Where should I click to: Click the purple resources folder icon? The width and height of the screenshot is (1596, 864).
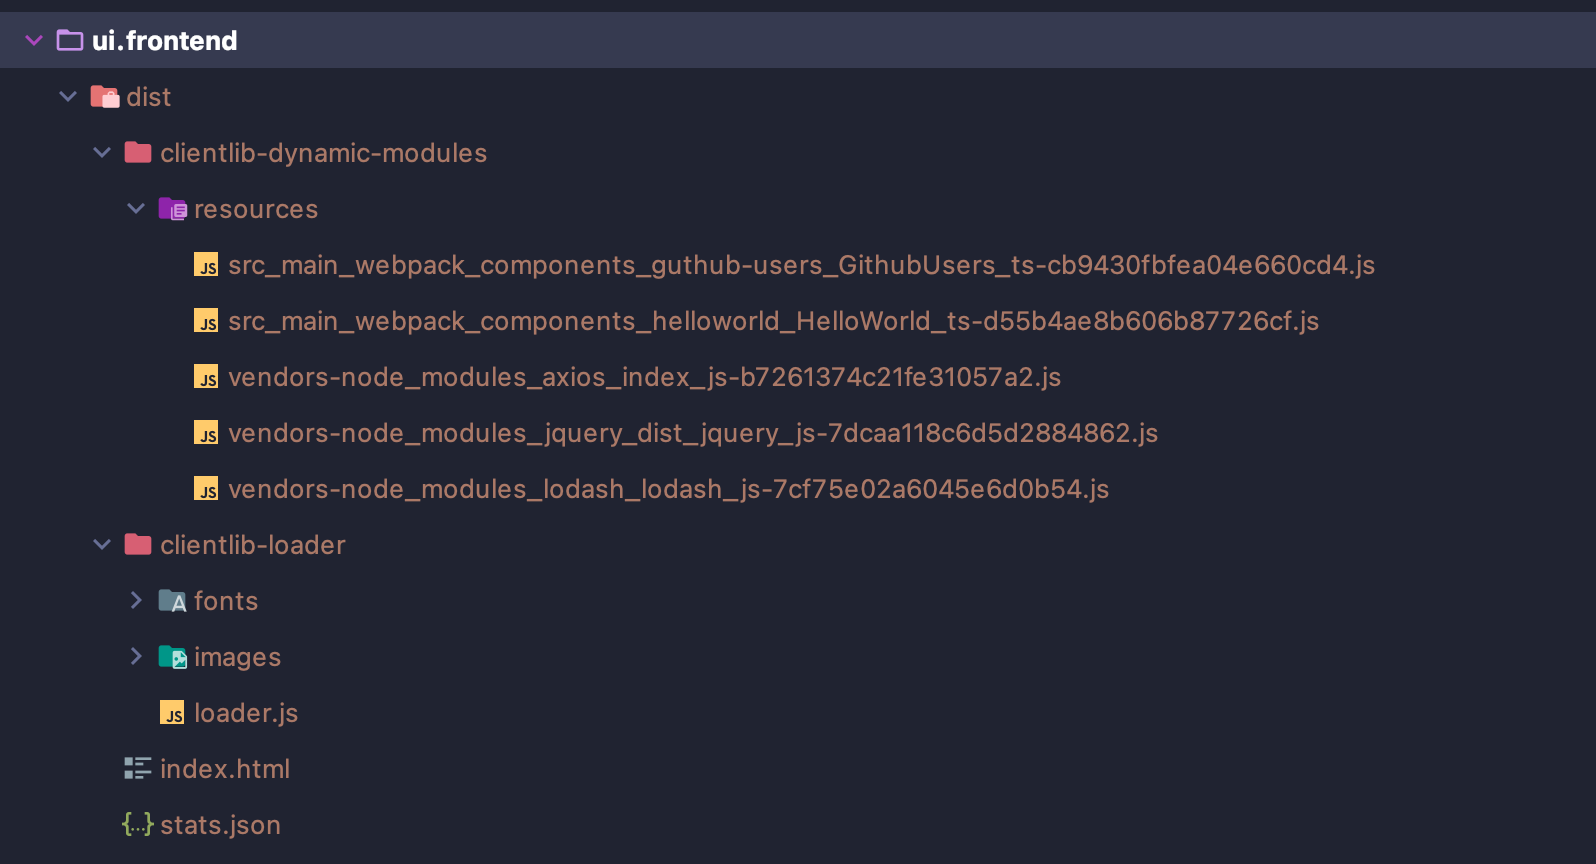[173, 209]
